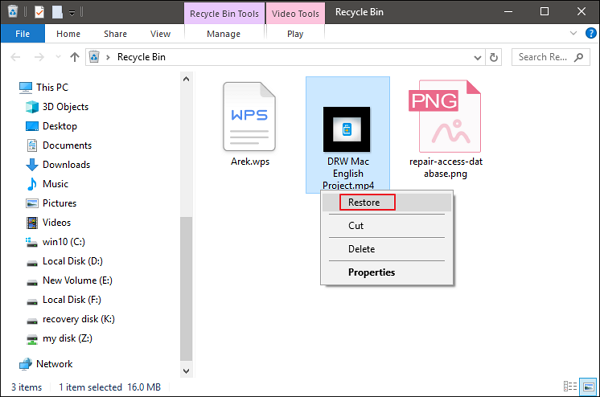Select Network in navigation pane
This screenshot has width=600, height=397.
pyautogui.click(x=46, y=364)
